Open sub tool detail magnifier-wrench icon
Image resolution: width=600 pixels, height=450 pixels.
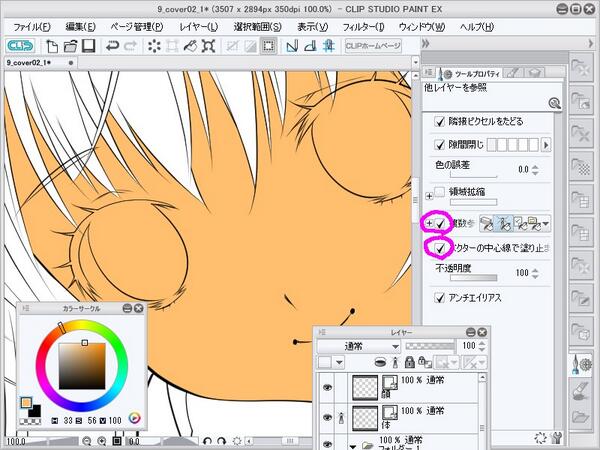(x=554, y=103)
